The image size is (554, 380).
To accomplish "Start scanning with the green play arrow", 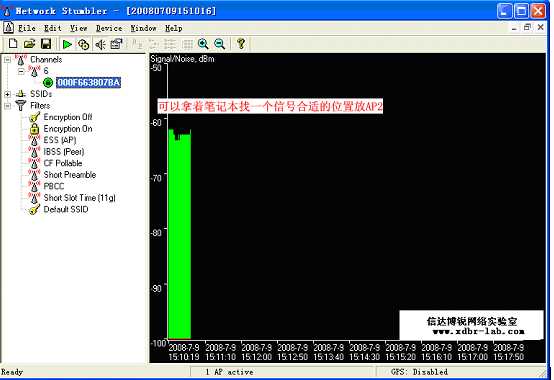I will pos(67,44).
